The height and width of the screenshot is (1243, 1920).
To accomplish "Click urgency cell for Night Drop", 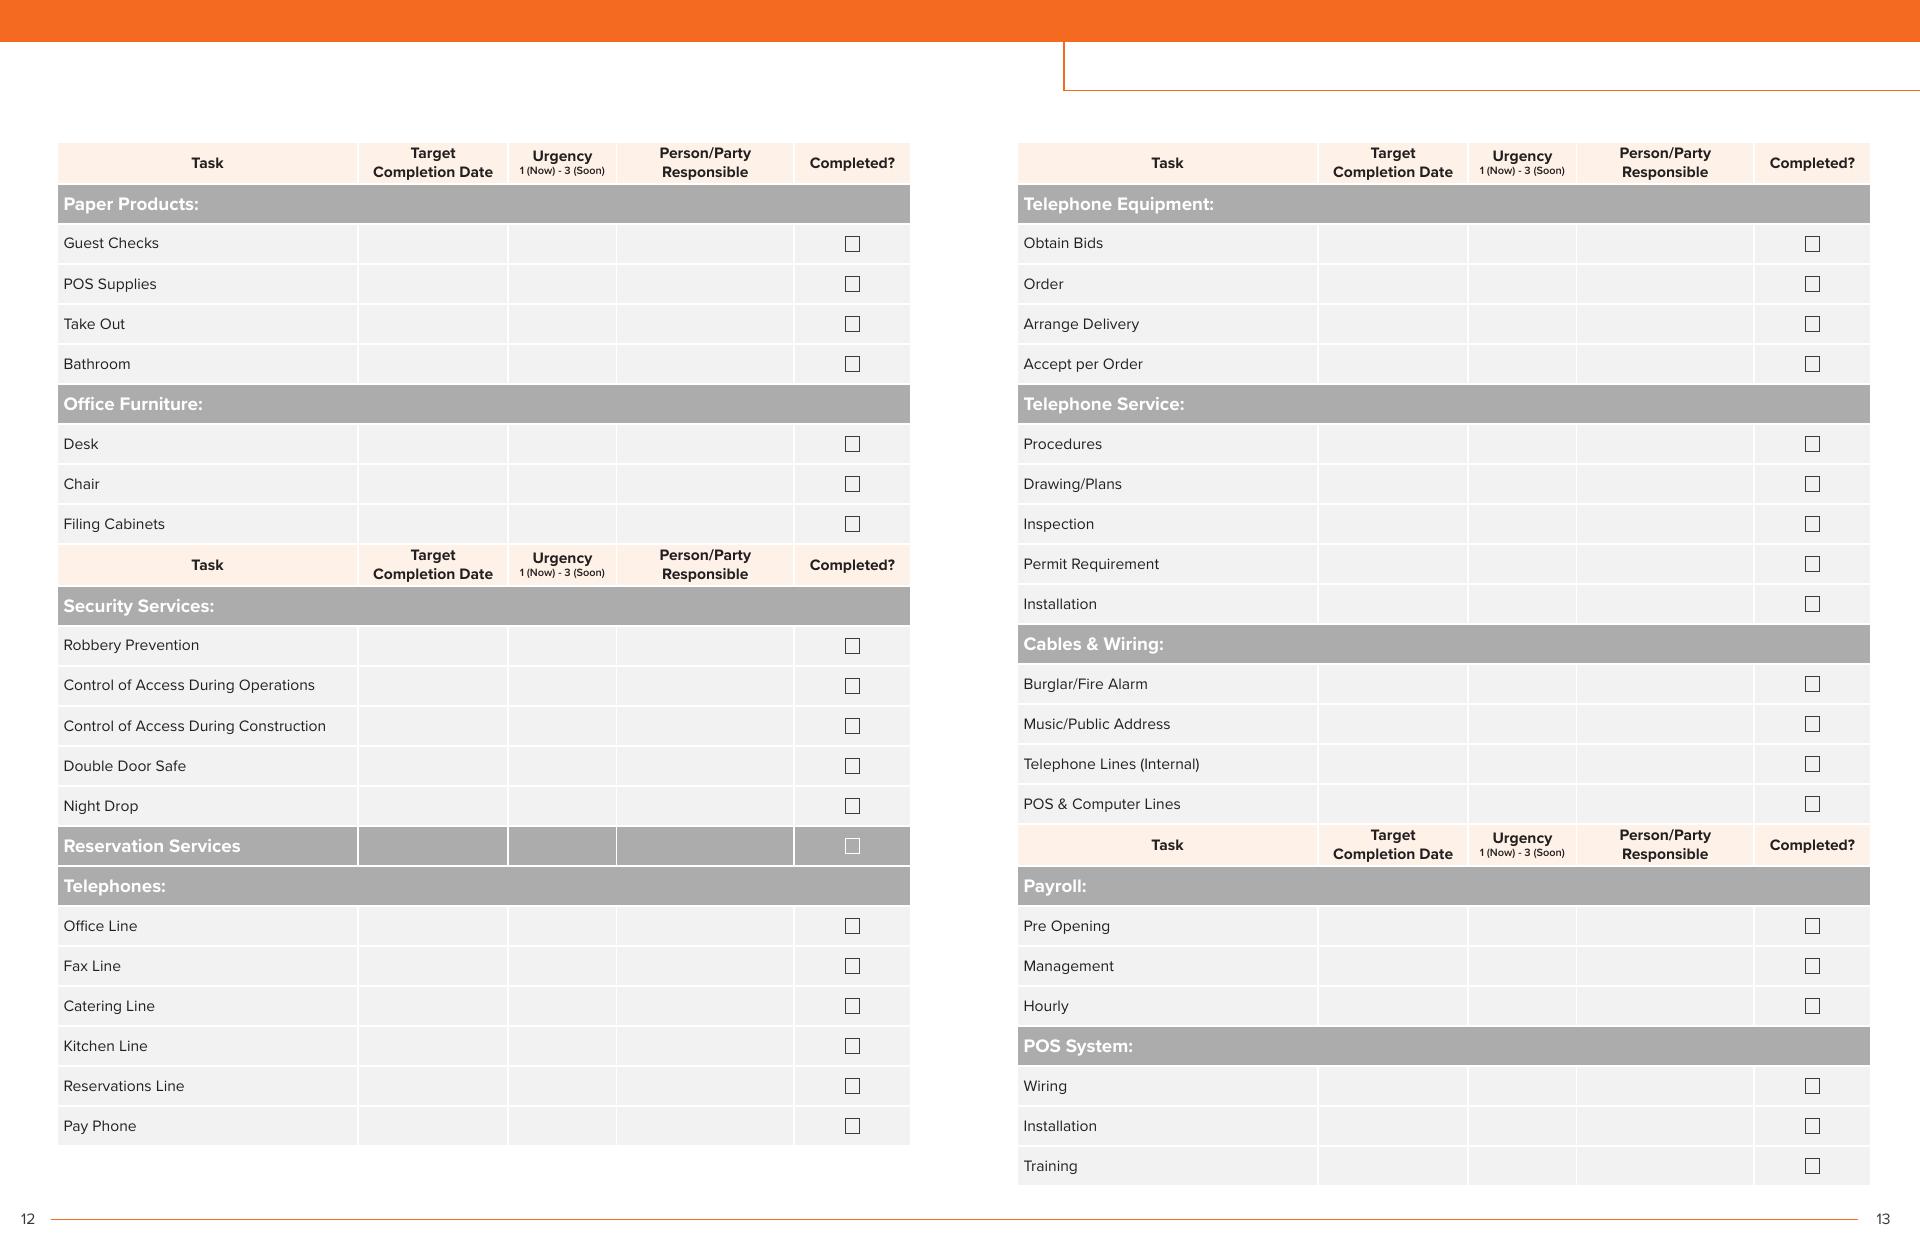I will tap(562, 806).
